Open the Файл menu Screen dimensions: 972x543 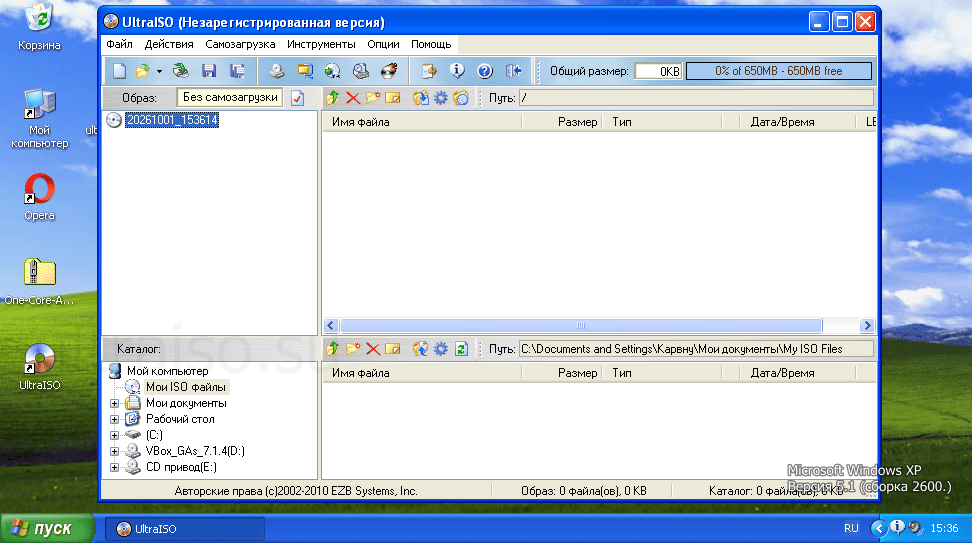pos(119,44)
